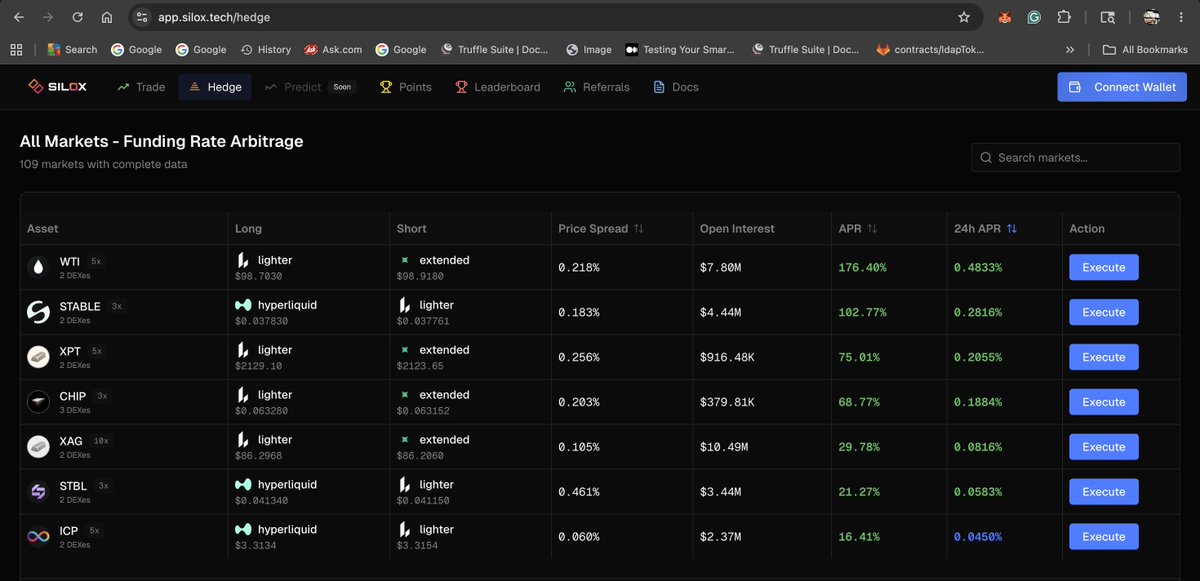Click the STBL asset logo icon

(38, 492)
